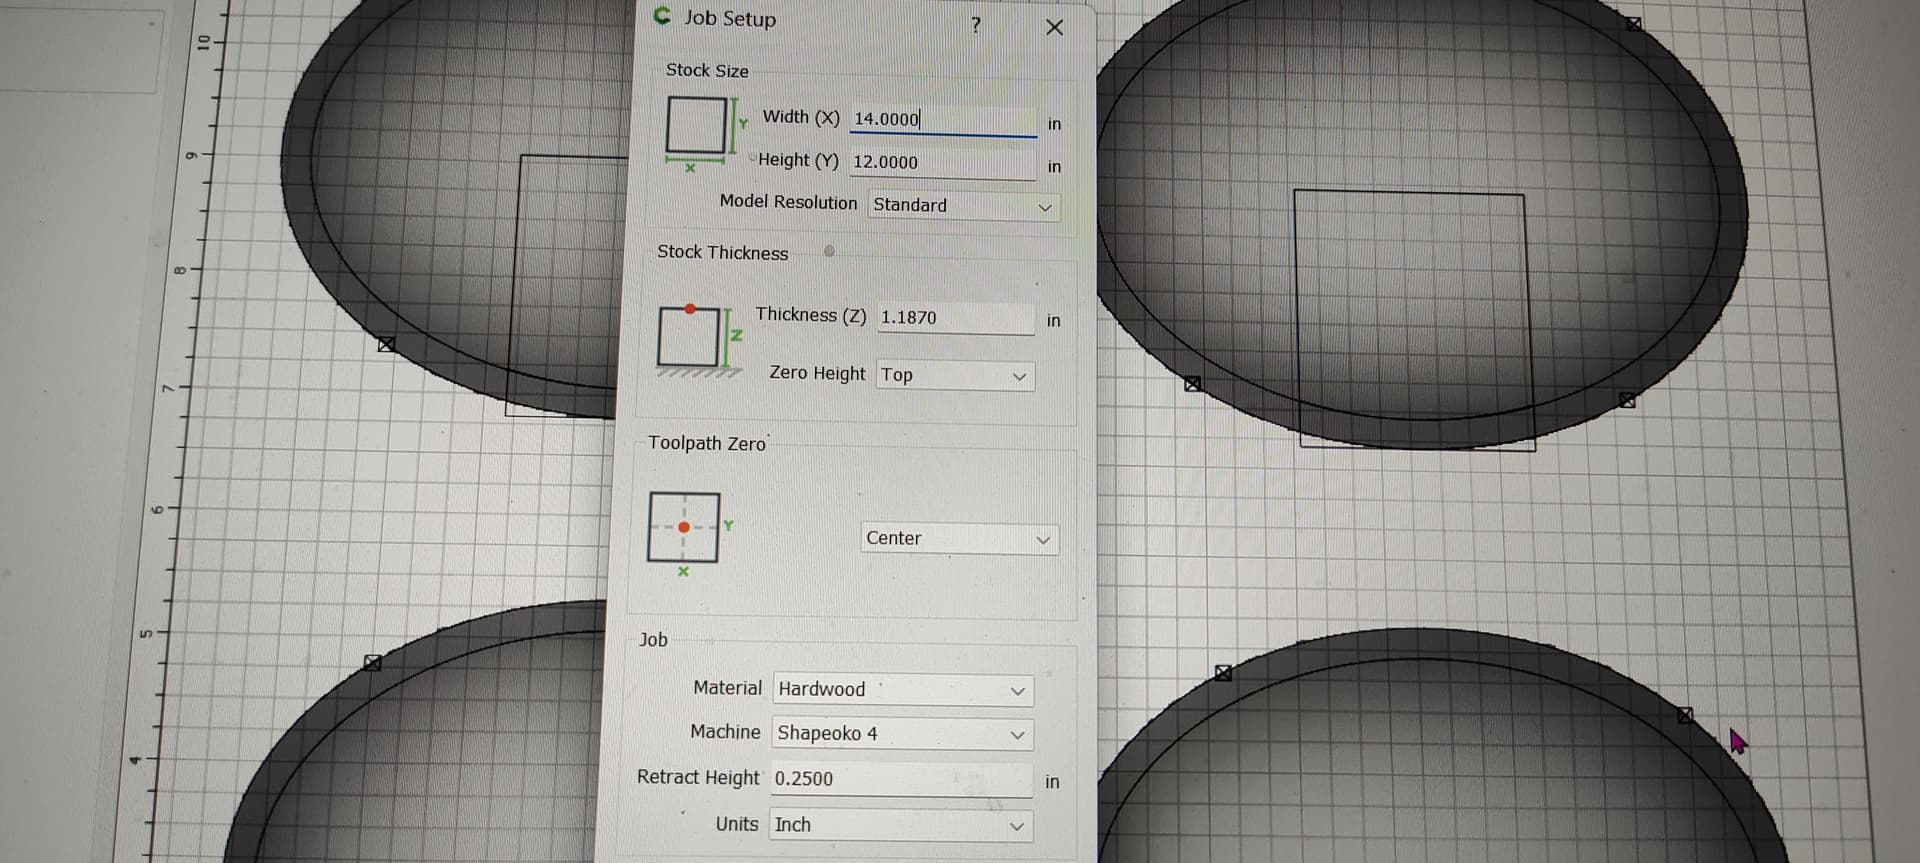Click the "Height (Y)" label

[798, 160]
